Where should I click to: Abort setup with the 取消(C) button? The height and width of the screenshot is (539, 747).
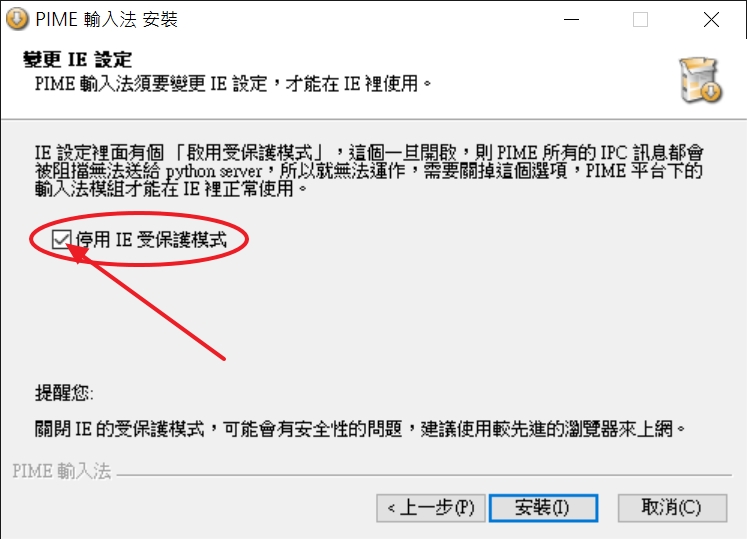[672, 508]
